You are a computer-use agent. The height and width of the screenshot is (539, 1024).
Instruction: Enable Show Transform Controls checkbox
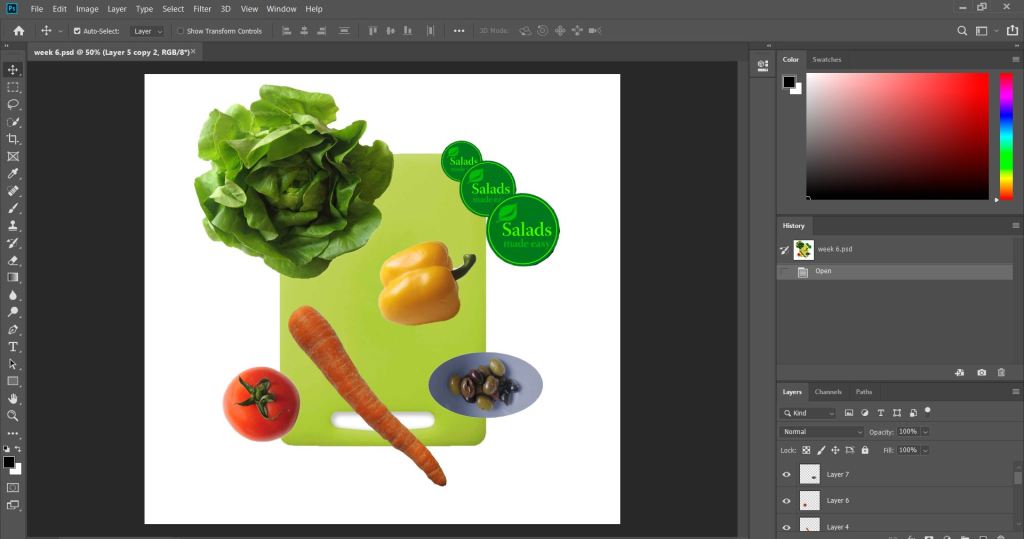coord(181,31)
